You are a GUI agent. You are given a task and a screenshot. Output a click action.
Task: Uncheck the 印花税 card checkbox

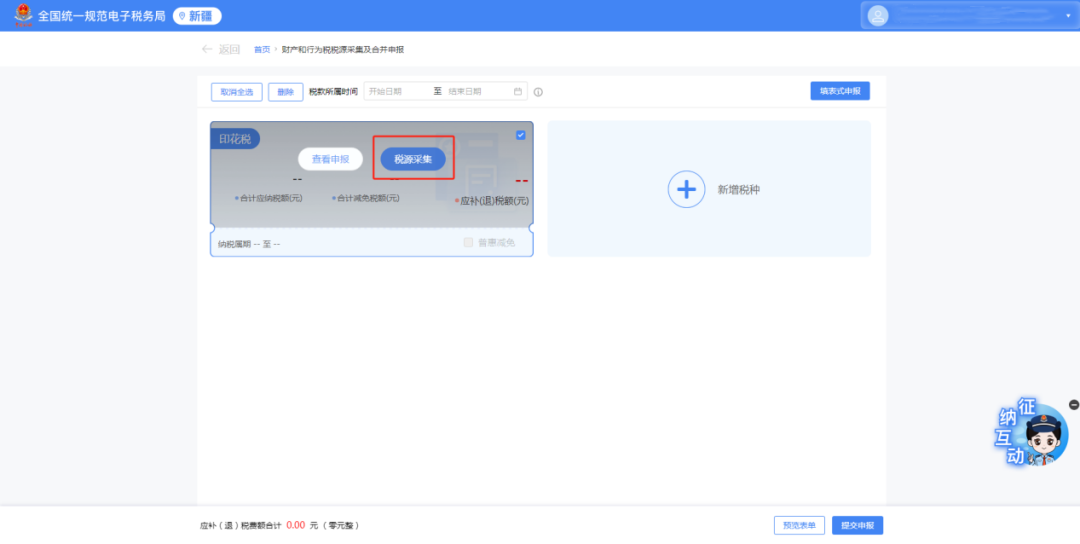tap(521, 135)
